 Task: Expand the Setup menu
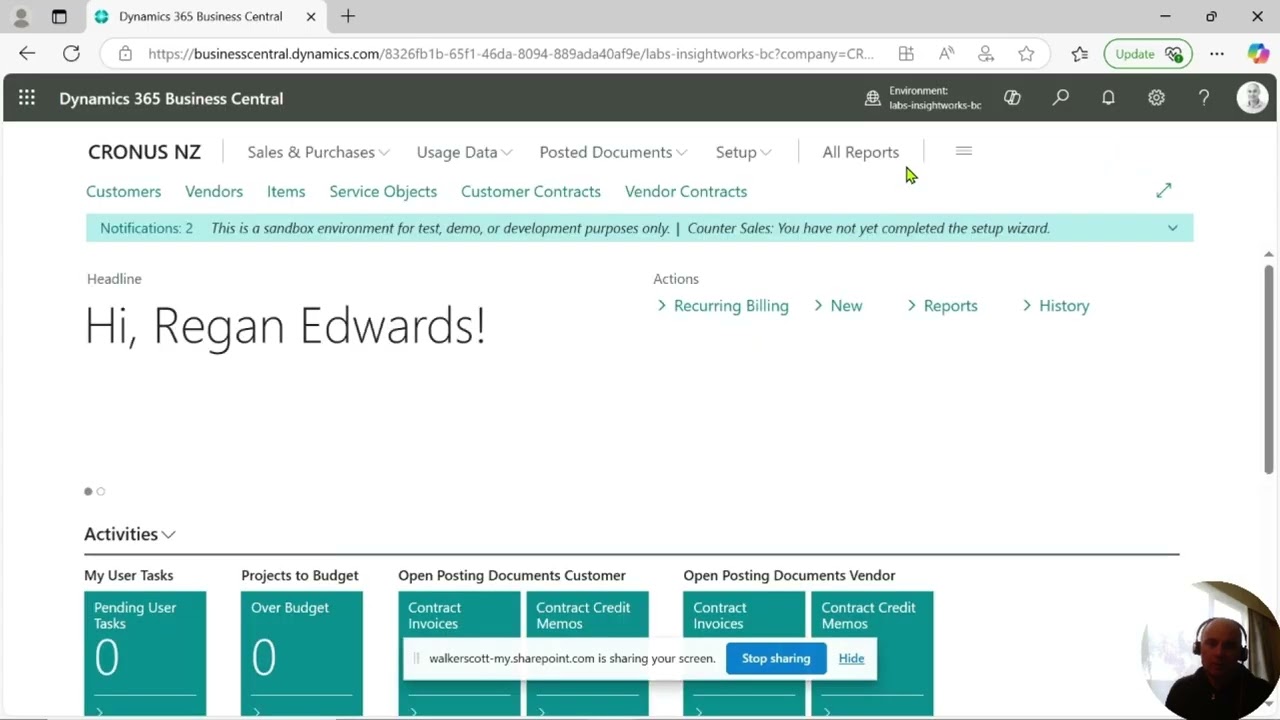(743, 152)
